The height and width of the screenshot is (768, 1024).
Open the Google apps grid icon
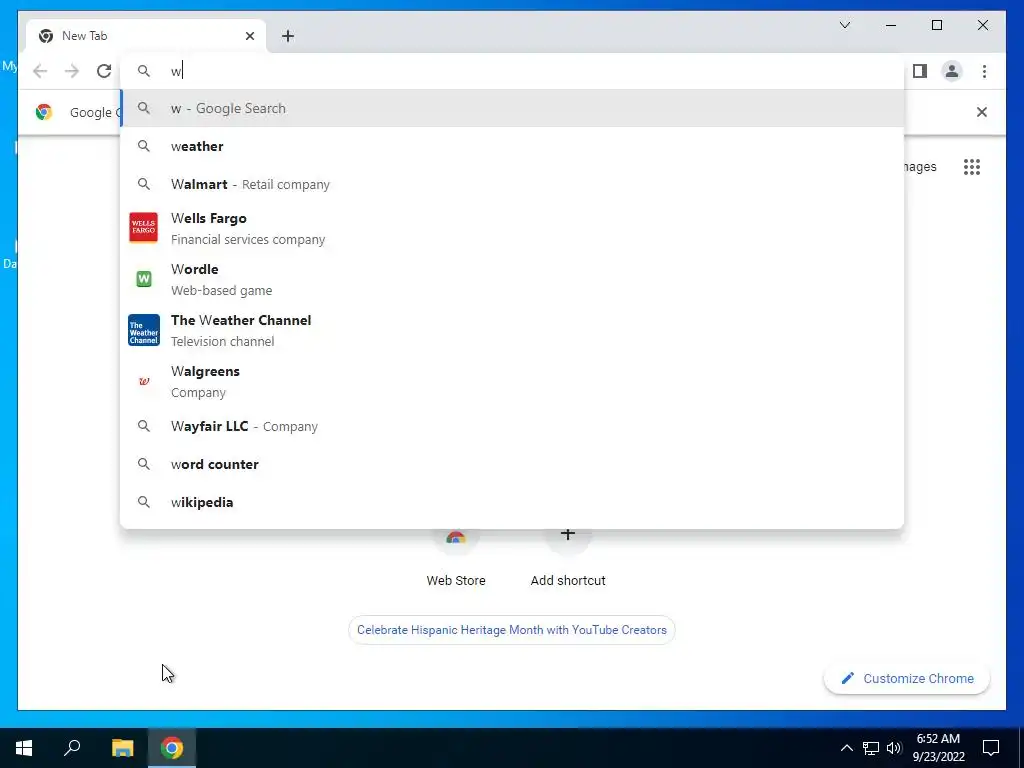point(972,167)
